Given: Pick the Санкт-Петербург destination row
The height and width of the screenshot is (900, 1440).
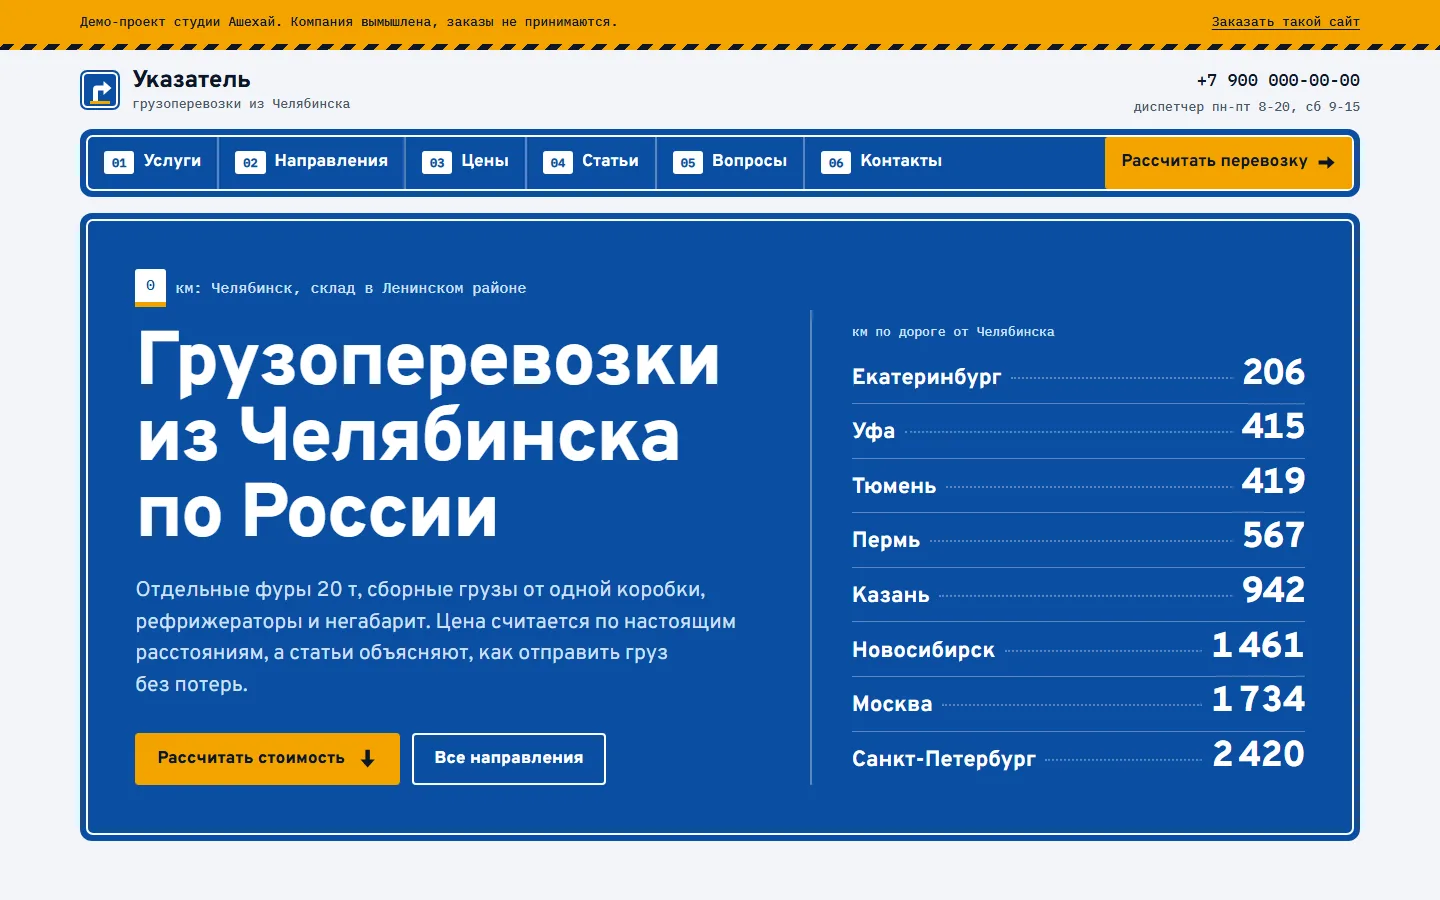Looking at the screenshot, I should click(1078, 758).
